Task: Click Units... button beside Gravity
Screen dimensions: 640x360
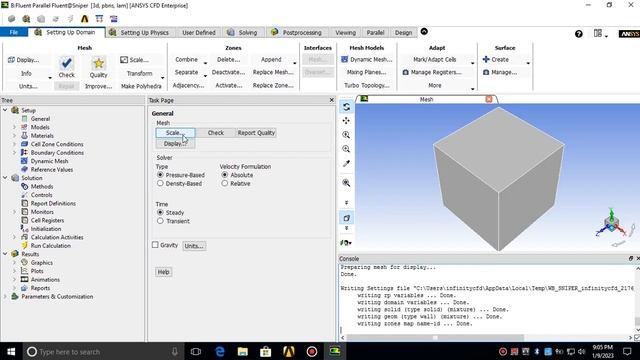Action: click(x=194, y=246)
